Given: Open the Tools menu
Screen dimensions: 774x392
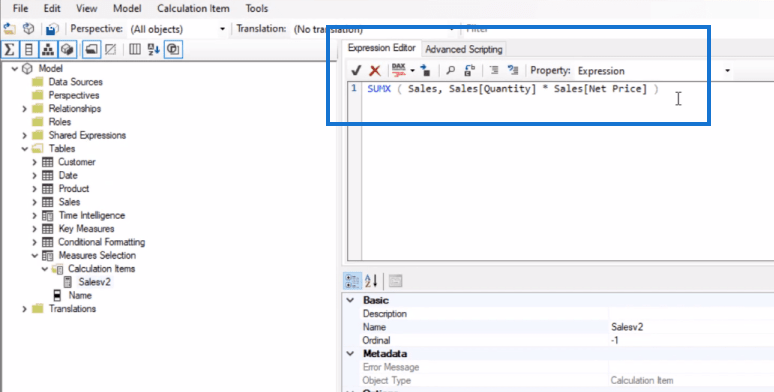Looking at the screenshot, I should pos(257,8).
